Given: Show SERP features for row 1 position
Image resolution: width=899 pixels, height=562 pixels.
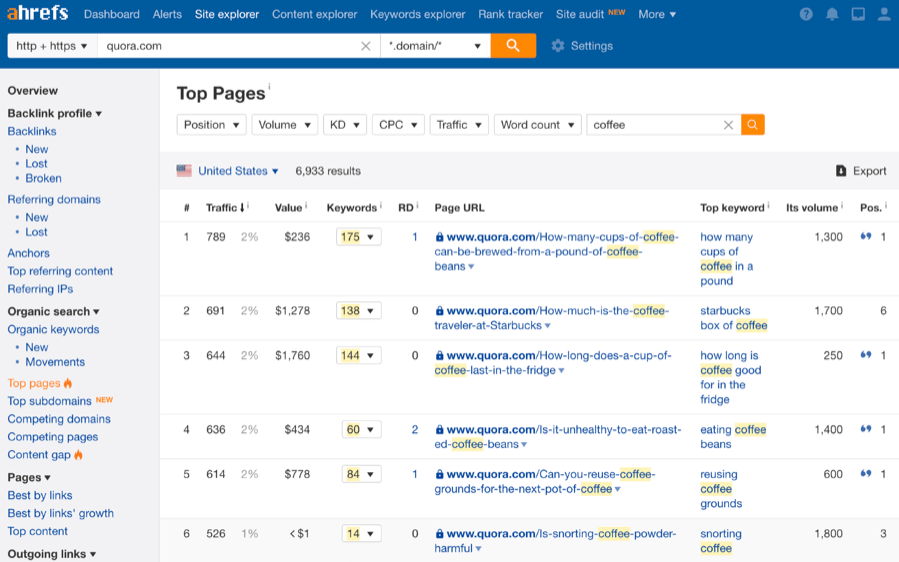Looking at the screenshot, I should point(866,236).
